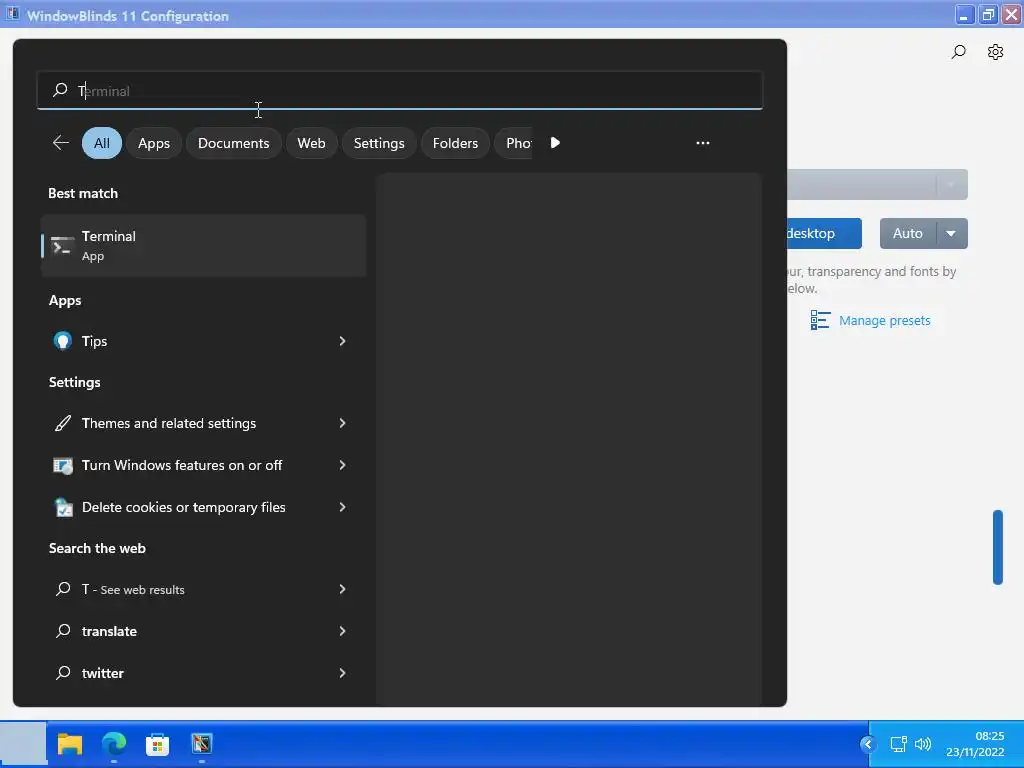Open the Terminal app best match
Screen dimensions: 1024x768
204,246
